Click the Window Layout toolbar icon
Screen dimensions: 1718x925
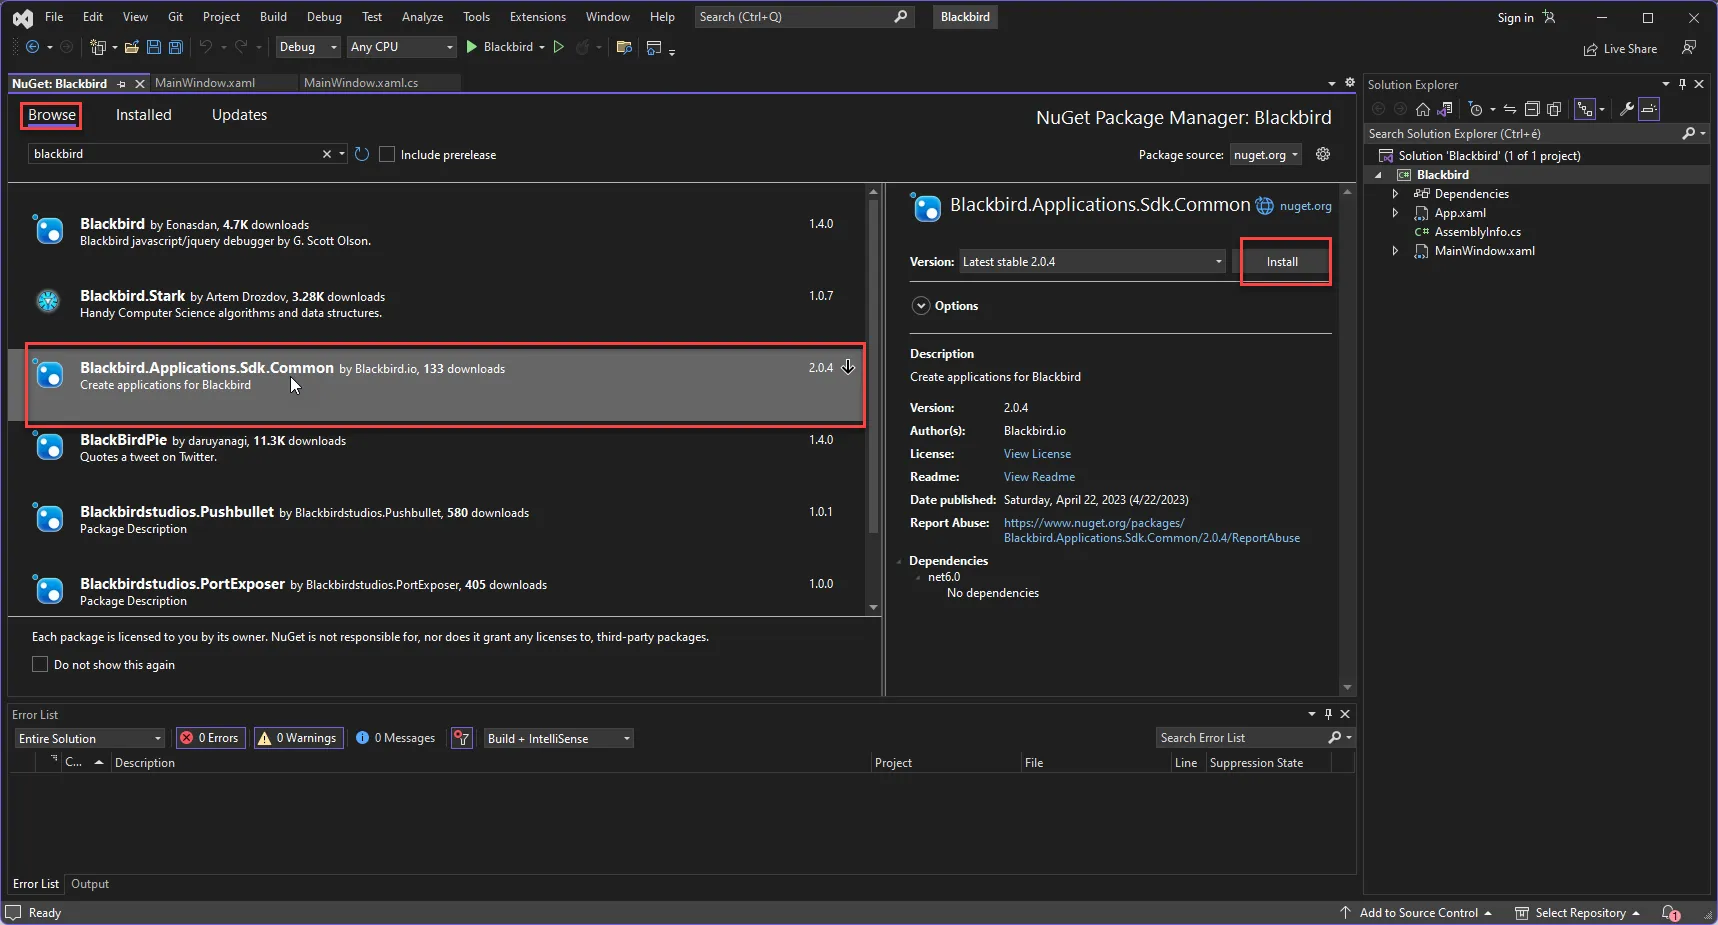click(654, 47)
